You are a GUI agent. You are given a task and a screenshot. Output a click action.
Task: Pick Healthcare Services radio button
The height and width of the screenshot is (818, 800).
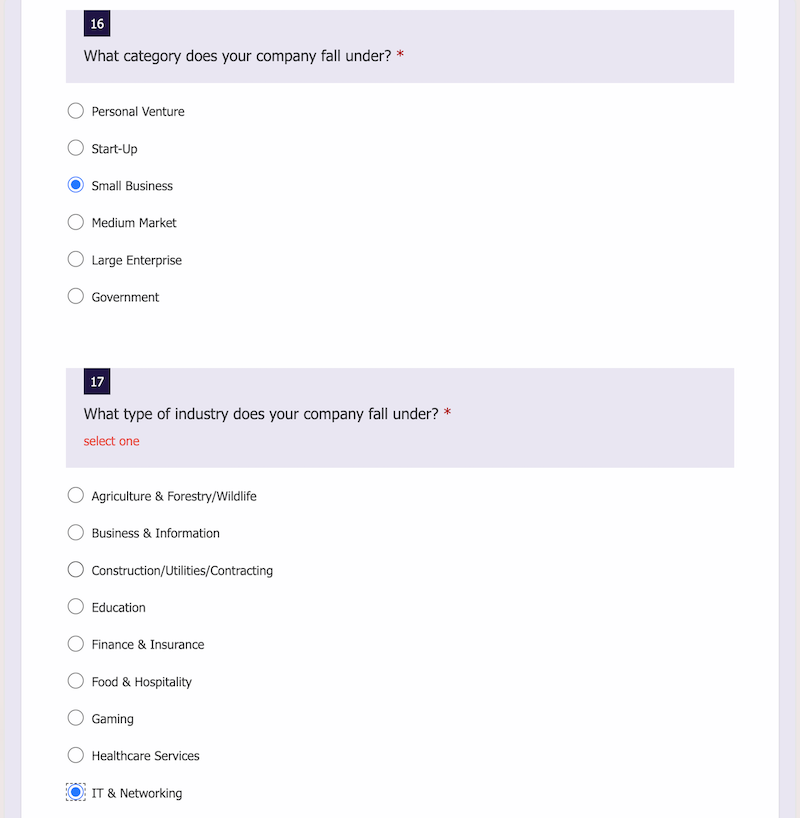pyautogui.click(x=76, y=755)
